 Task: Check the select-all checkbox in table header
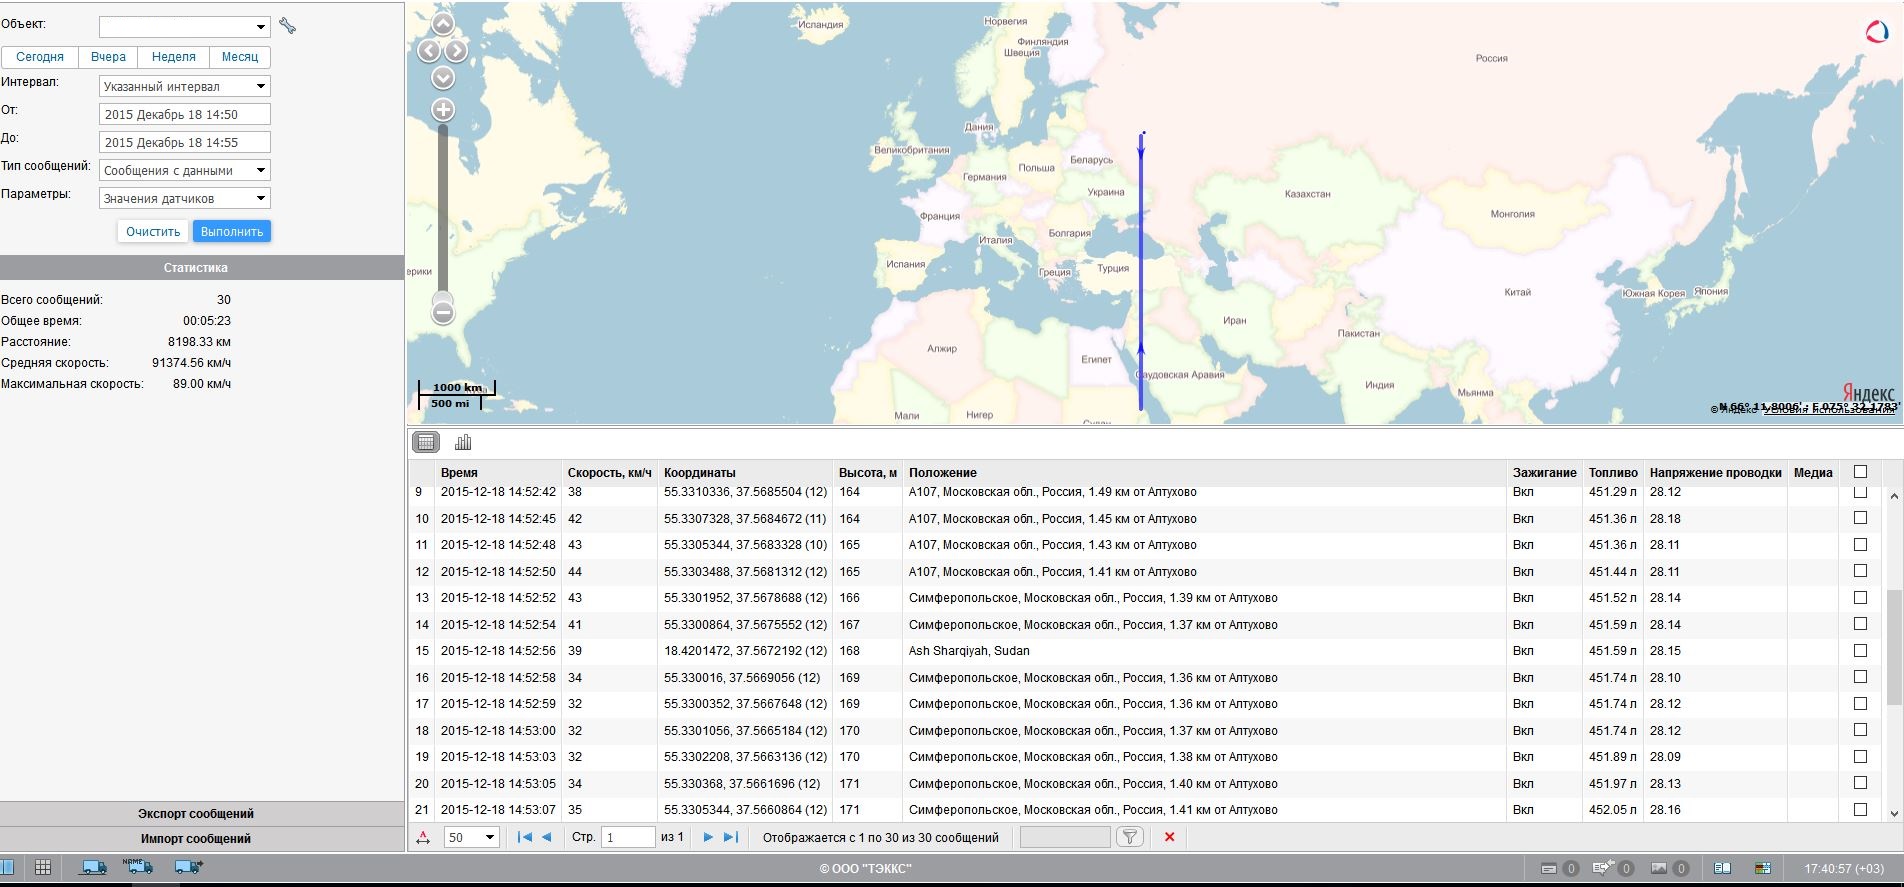[x=1860, y=472]
